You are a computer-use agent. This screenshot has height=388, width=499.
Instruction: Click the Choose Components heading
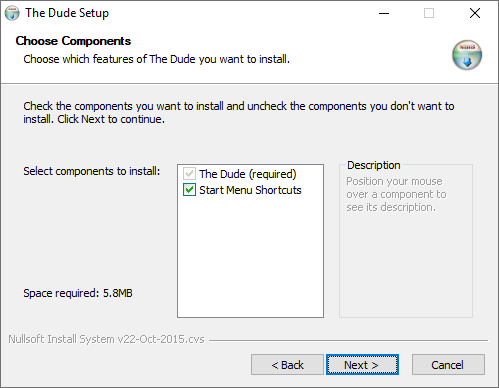pyautogui.click(x=73, y=41)
